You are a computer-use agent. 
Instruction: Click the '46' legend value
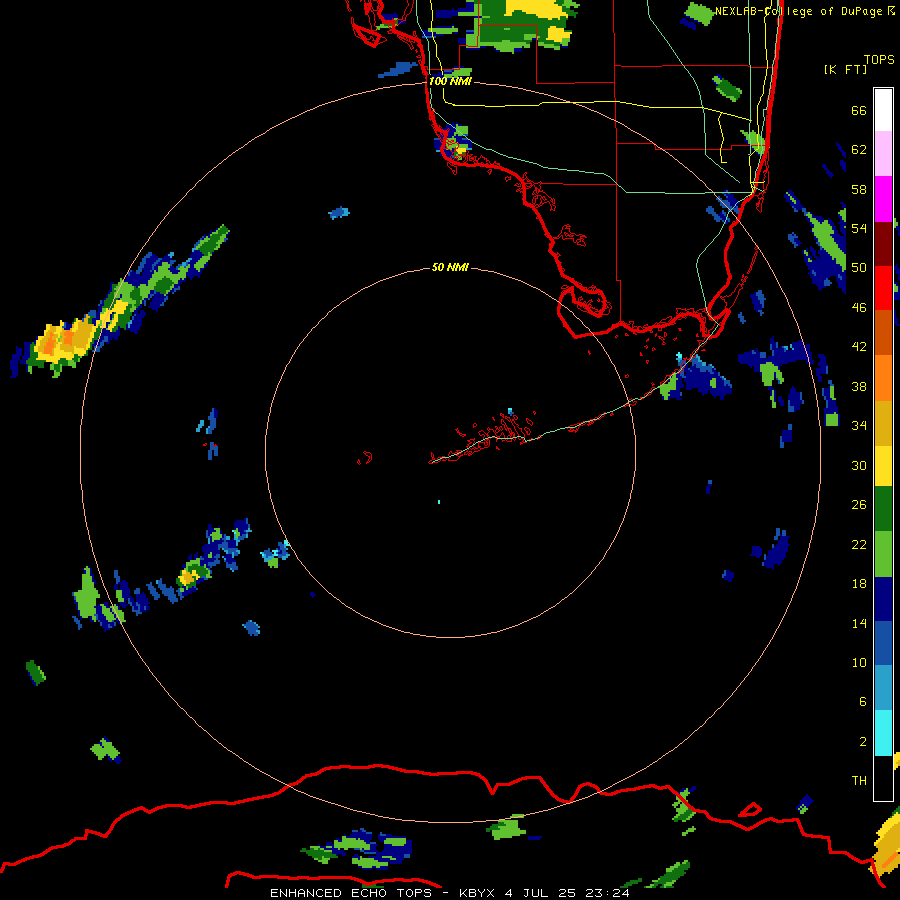click(x=859, y=308)
